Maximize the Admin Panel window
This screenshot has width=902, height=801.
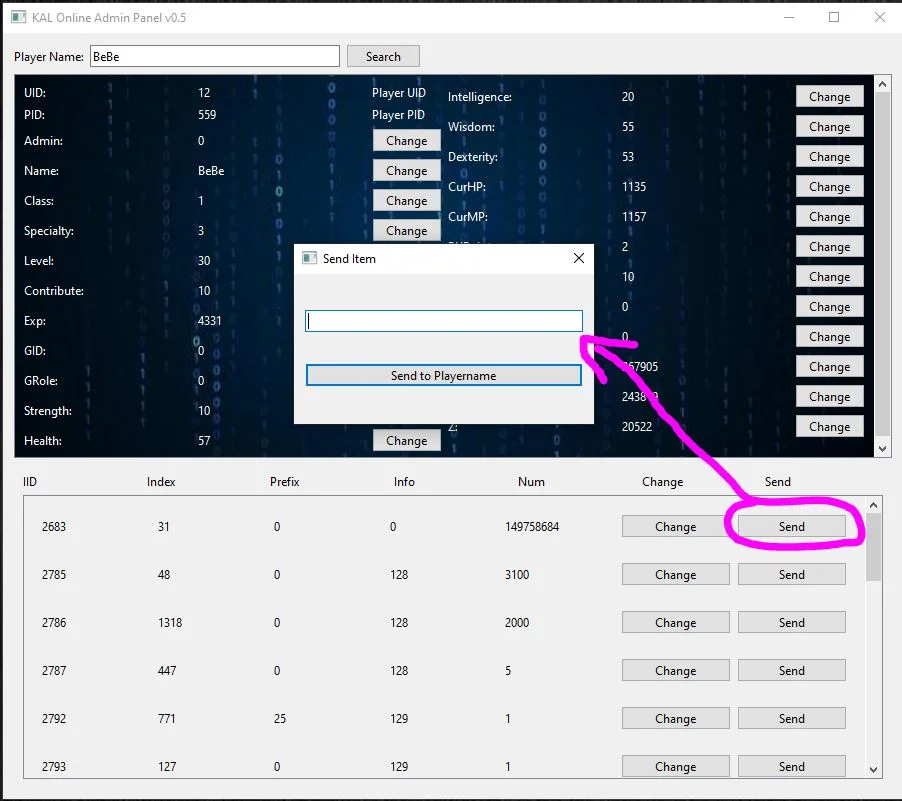click(x=834, y=17)
